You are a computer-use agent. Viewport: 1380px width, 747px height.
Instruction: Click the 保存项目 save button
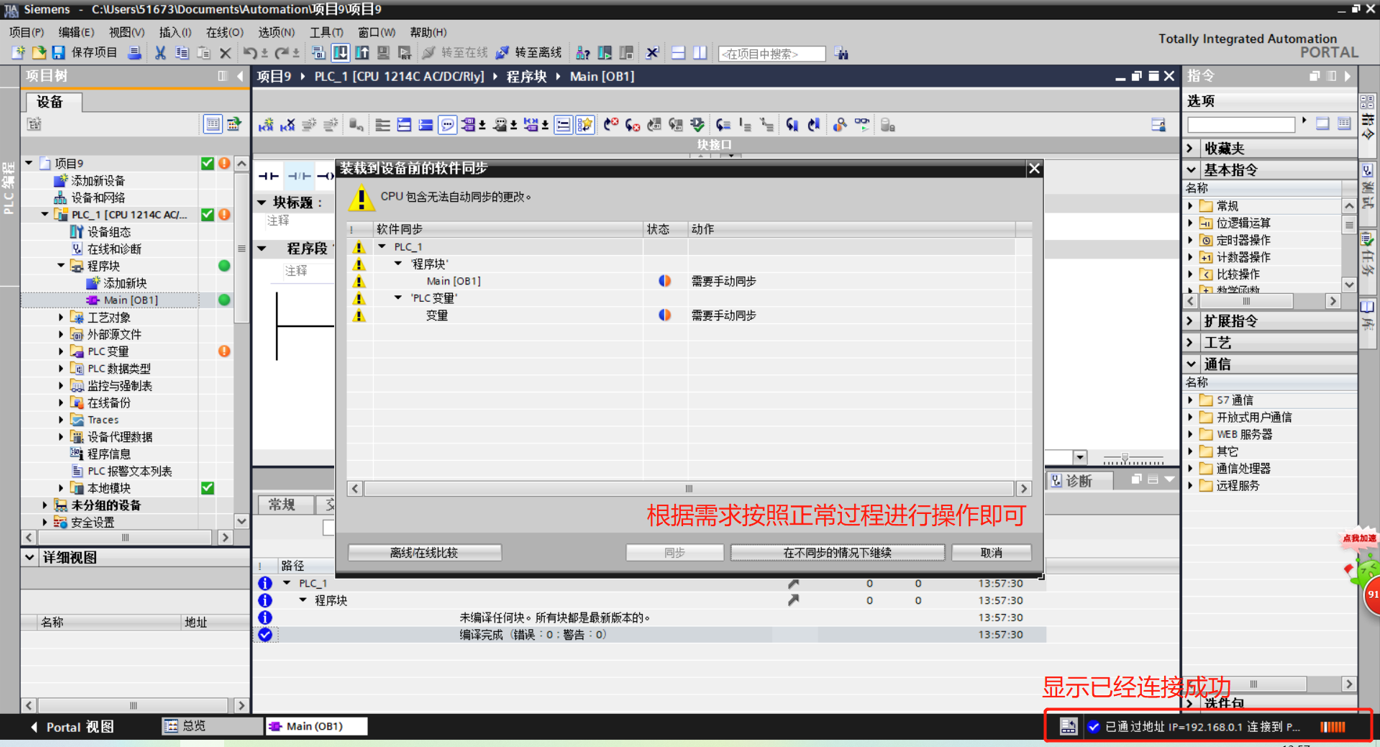pyautogui.click(x=84, y=53)
